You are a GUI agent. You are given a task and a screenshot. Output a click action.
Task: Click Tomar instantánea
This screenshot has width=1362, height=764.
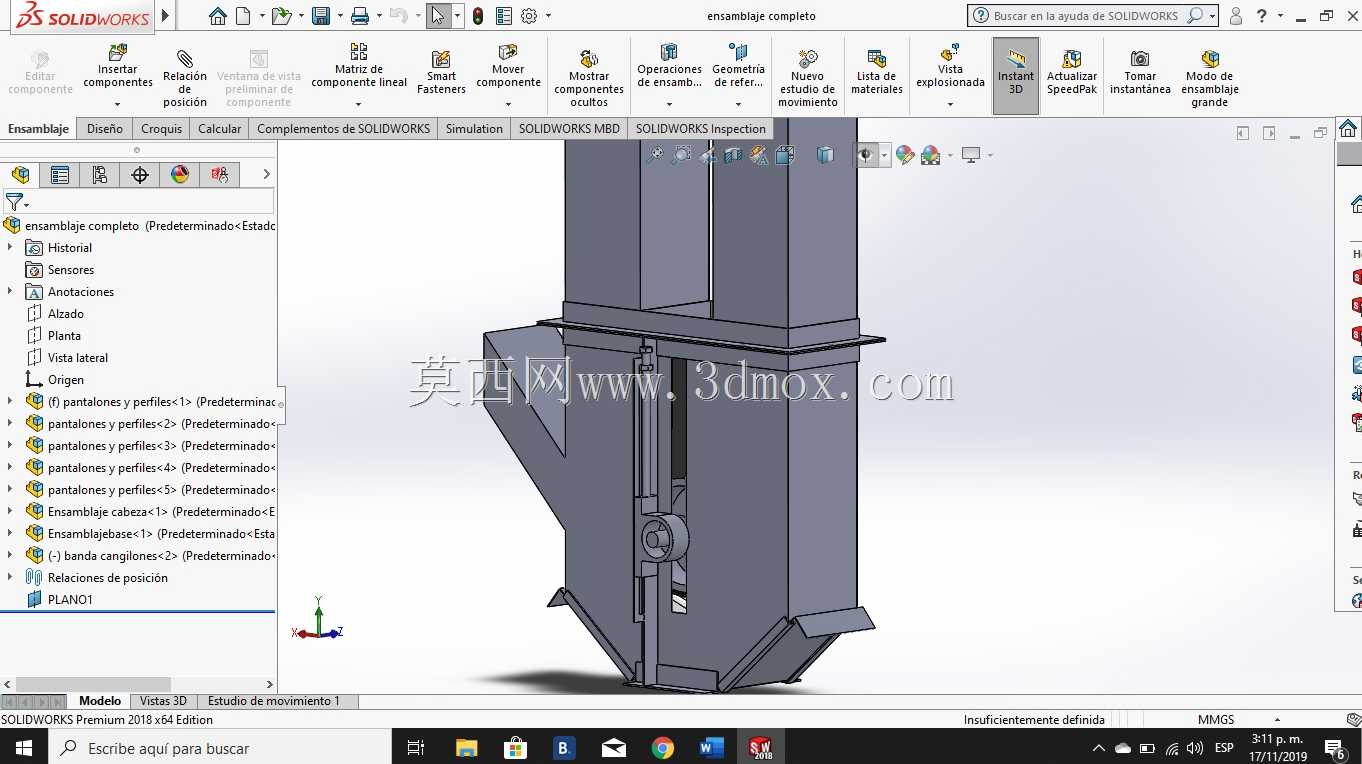(x=1140, y=72)
